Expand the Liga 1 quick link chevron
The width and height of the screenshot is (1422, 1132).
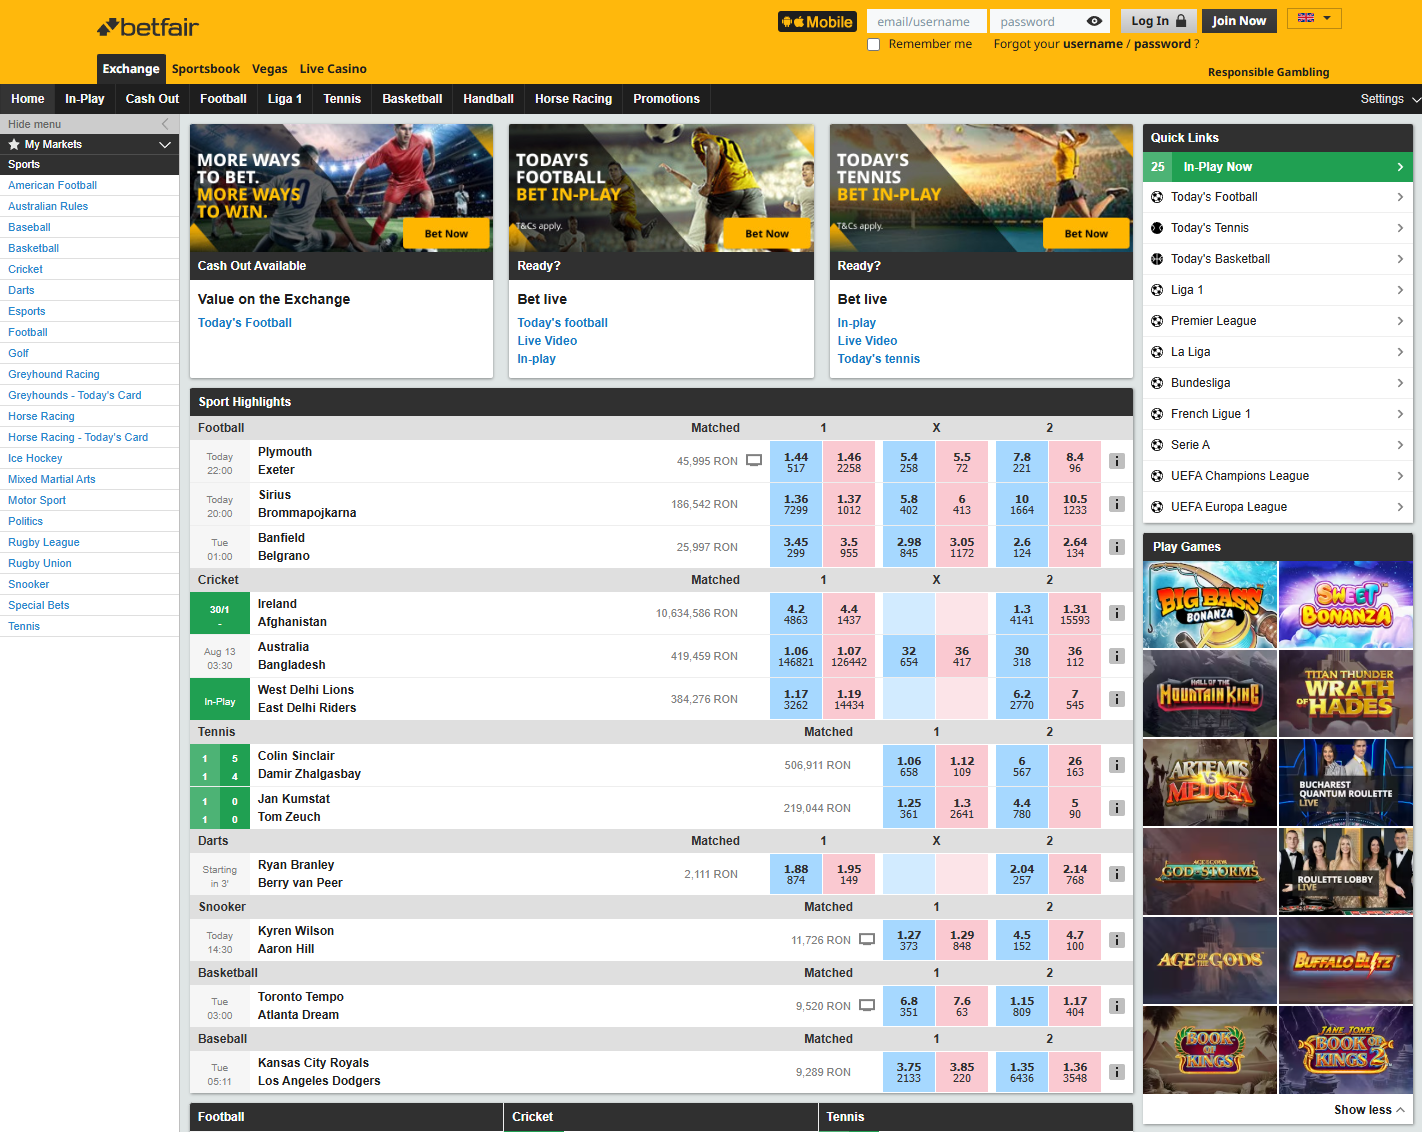pos(1400,290)
